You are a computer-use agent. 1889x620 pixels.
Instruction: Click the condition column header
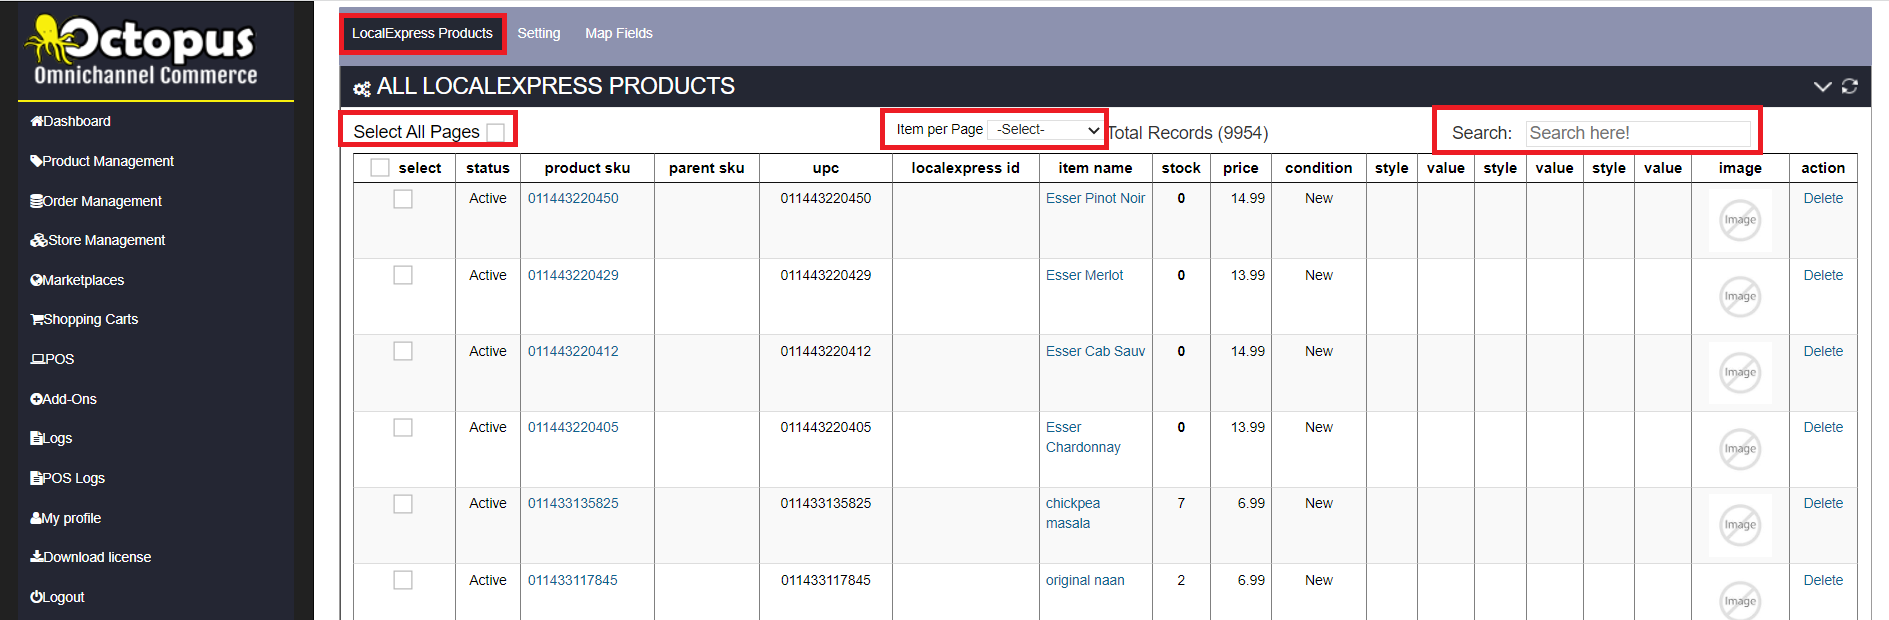click(x=1318, y=168)
